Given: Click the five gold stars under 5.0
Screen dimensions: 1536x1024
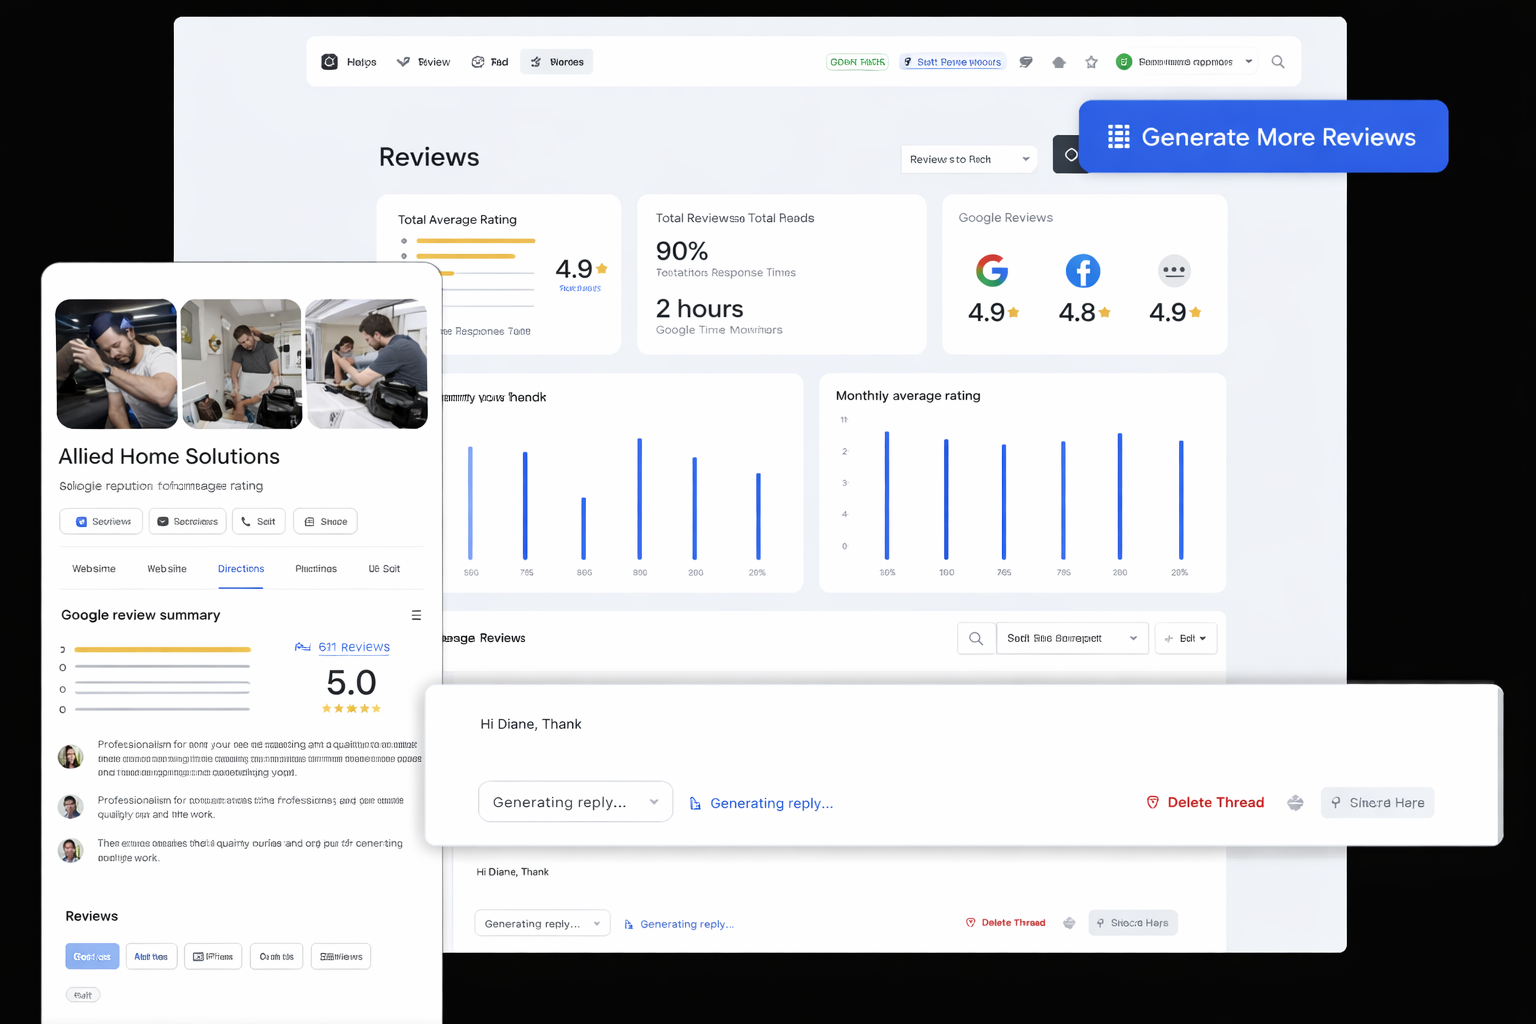Looking at the screenshot, I should click(x=351, y=708).
